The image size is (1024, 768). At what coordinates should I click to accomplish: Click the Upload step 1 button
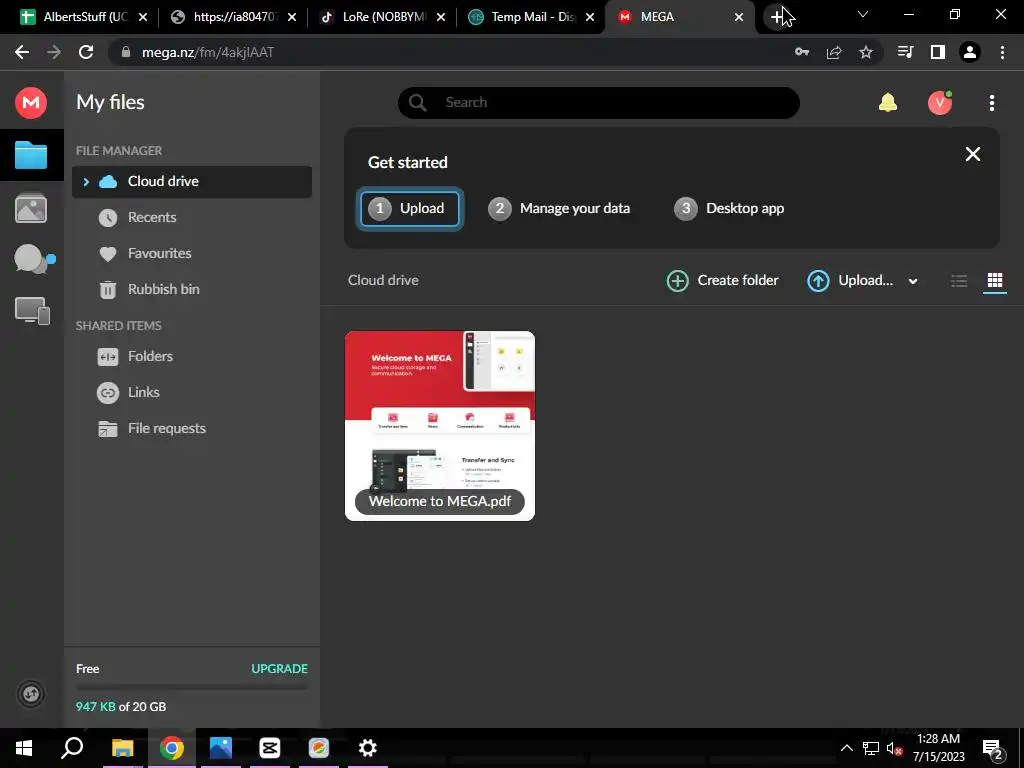(410, 208)
